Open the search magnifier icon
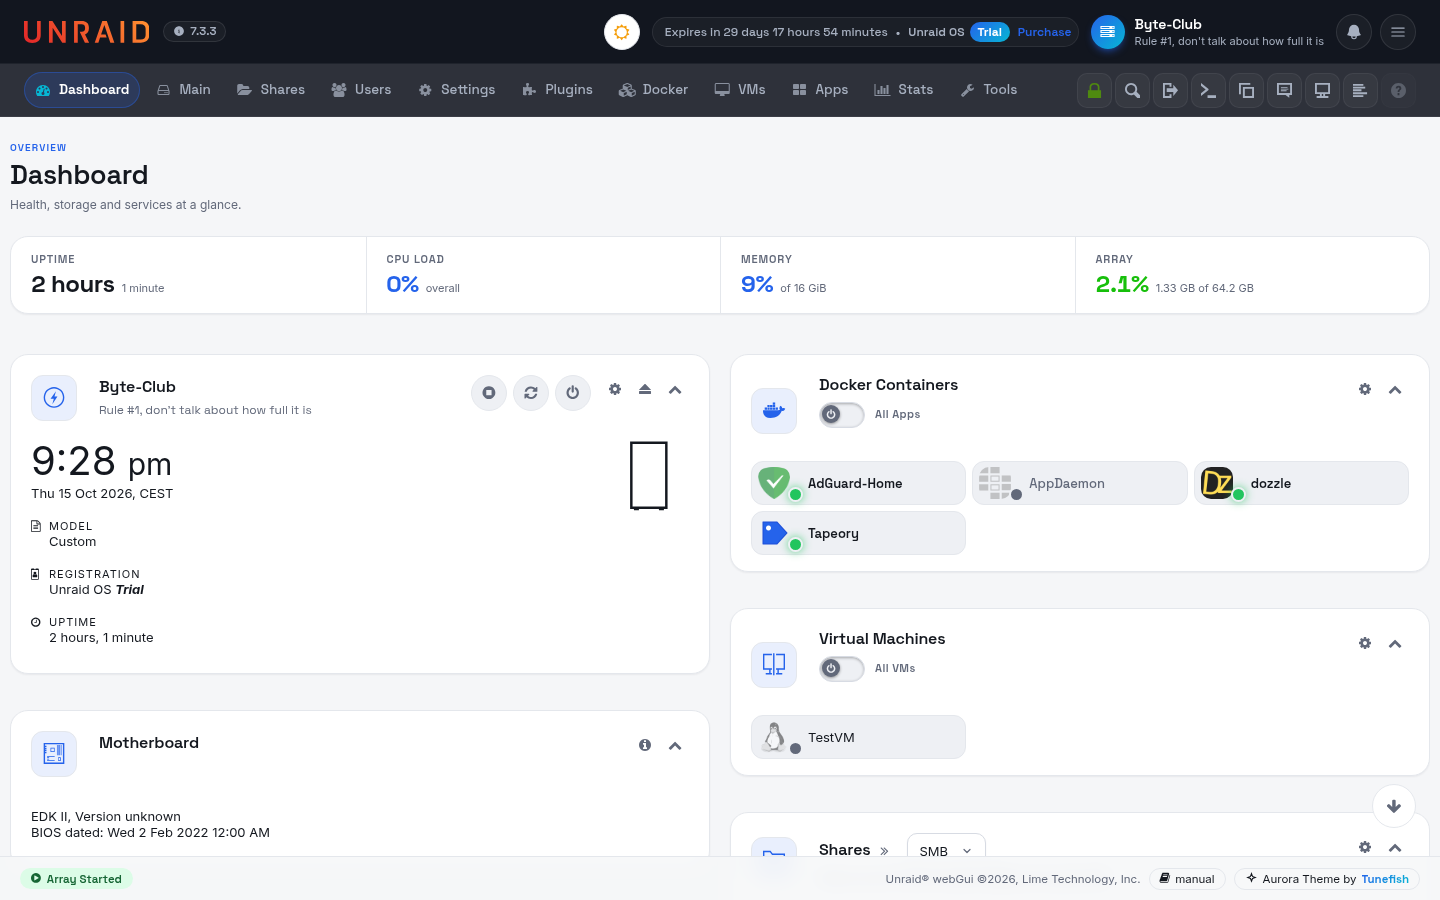The height and width of the screenshot is (900, 1440). 1132,90
